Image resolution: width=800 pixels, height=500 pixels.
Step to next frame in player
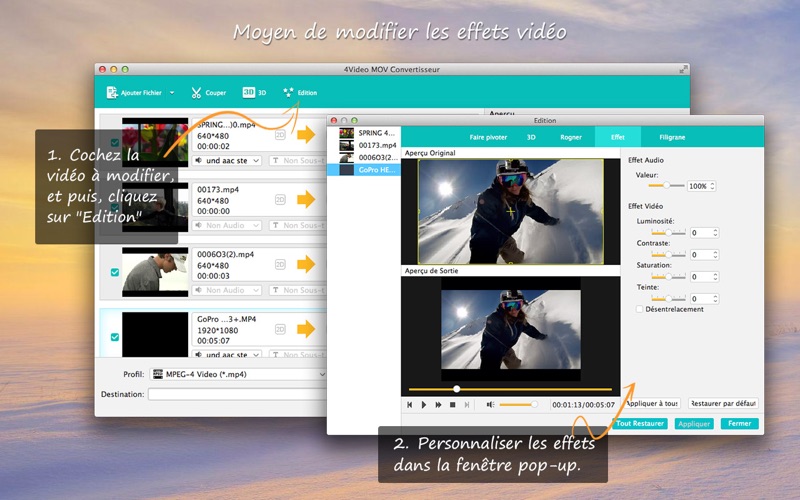[466, 405]
